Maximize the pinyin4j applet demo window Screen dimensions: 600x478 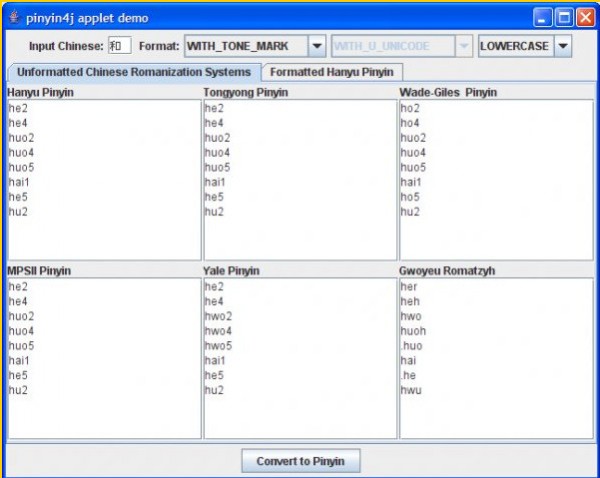click(563, 17)
